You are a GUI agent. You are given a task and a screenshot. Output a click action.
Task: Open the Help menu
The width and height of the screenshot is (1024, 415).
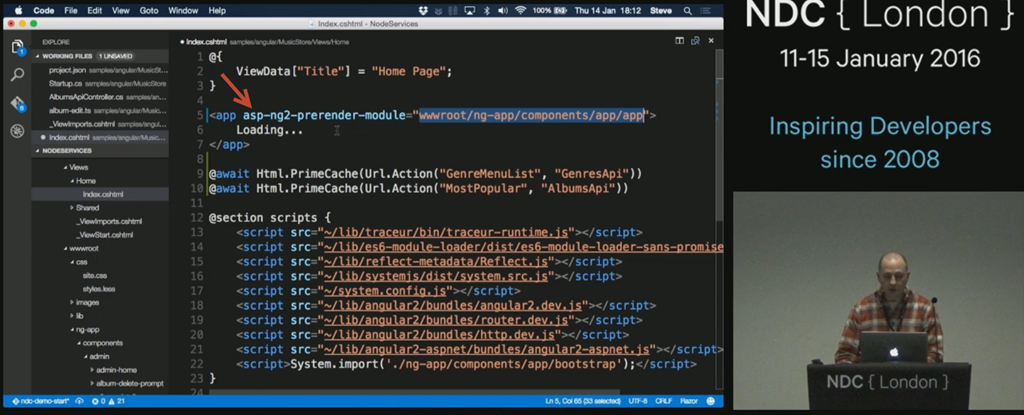pos(217,10)
